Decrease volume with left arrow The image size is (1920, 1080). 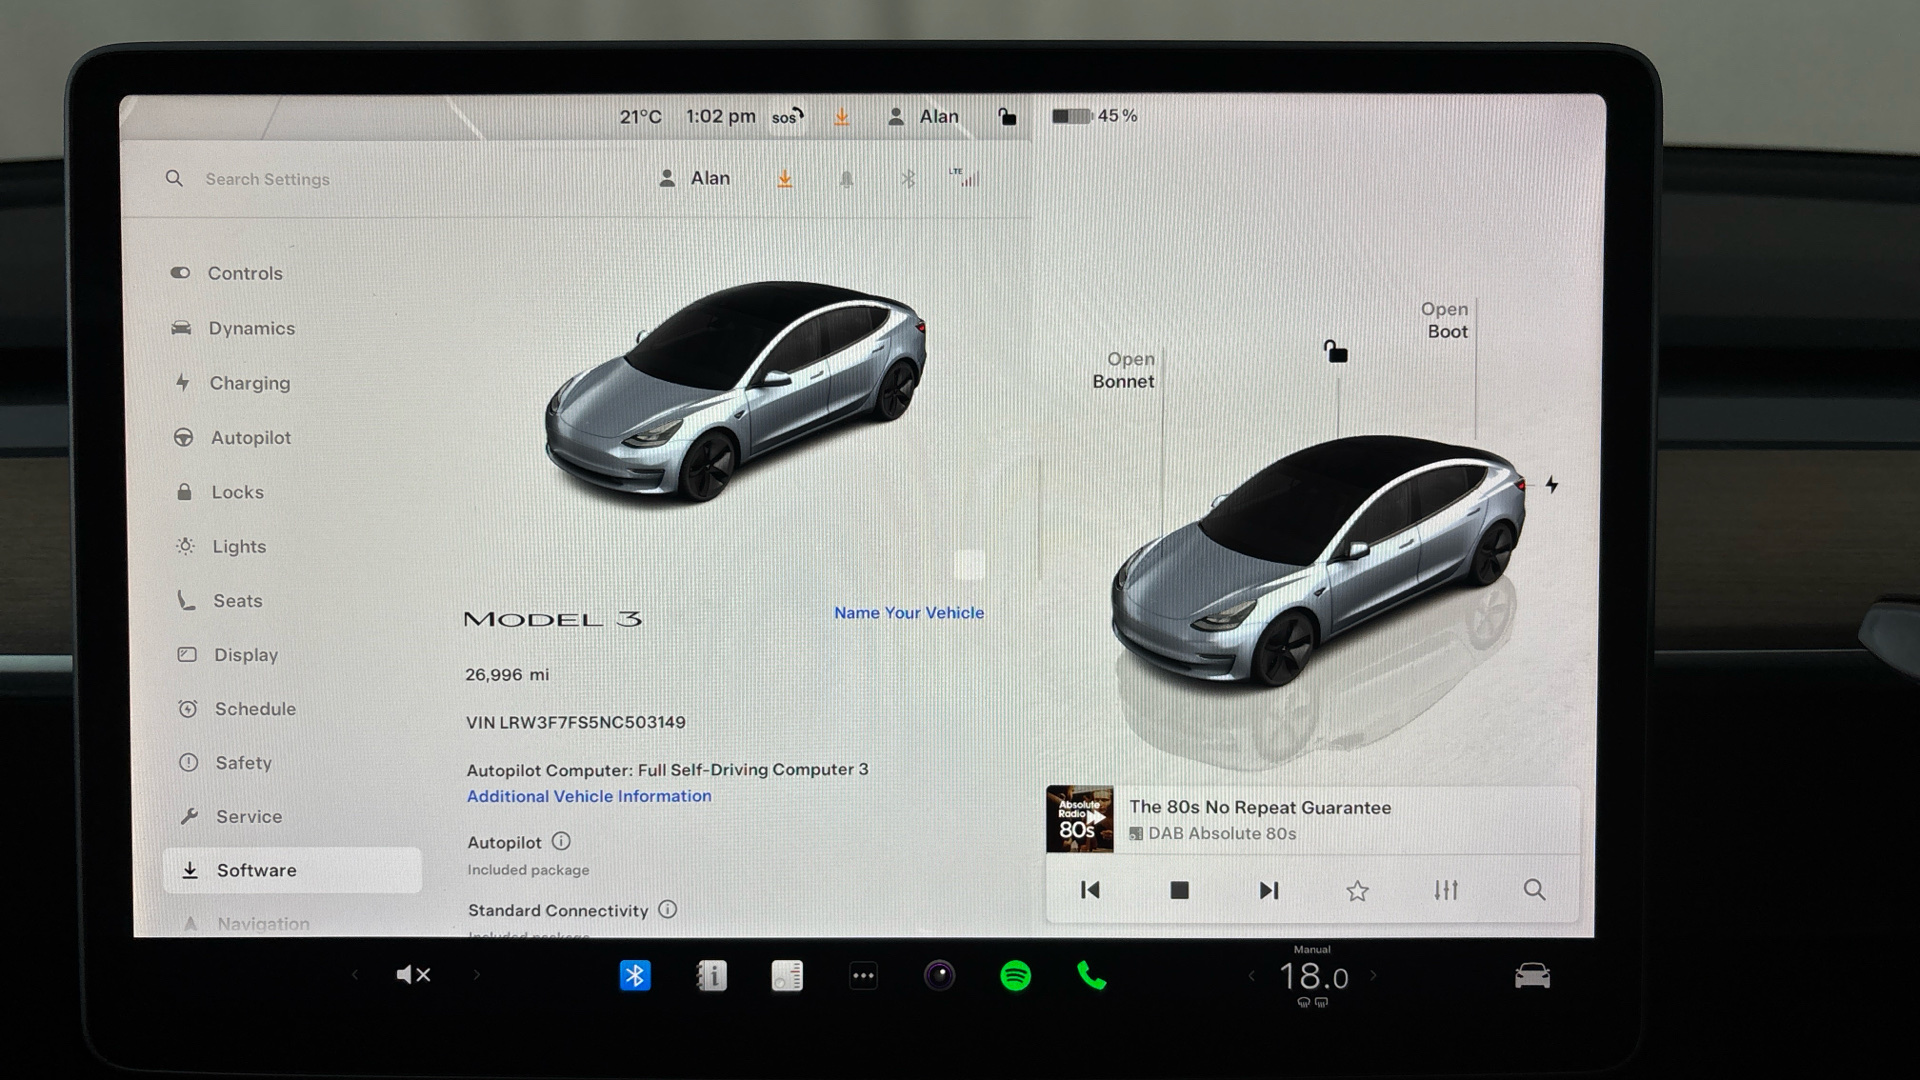pyautogui.click(x=354, y=975)
